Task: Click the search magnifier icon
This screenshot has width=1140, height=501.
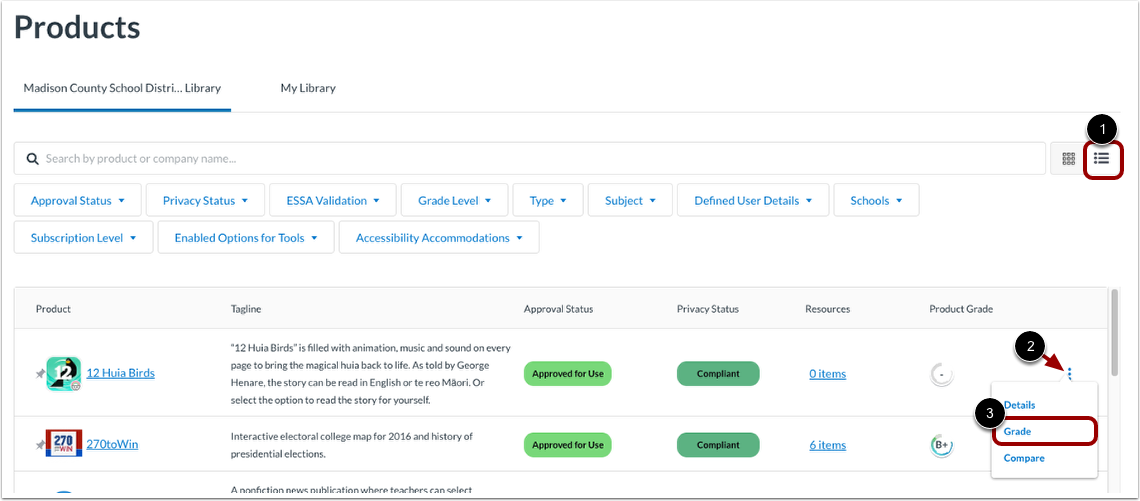Action: (32, 159)
